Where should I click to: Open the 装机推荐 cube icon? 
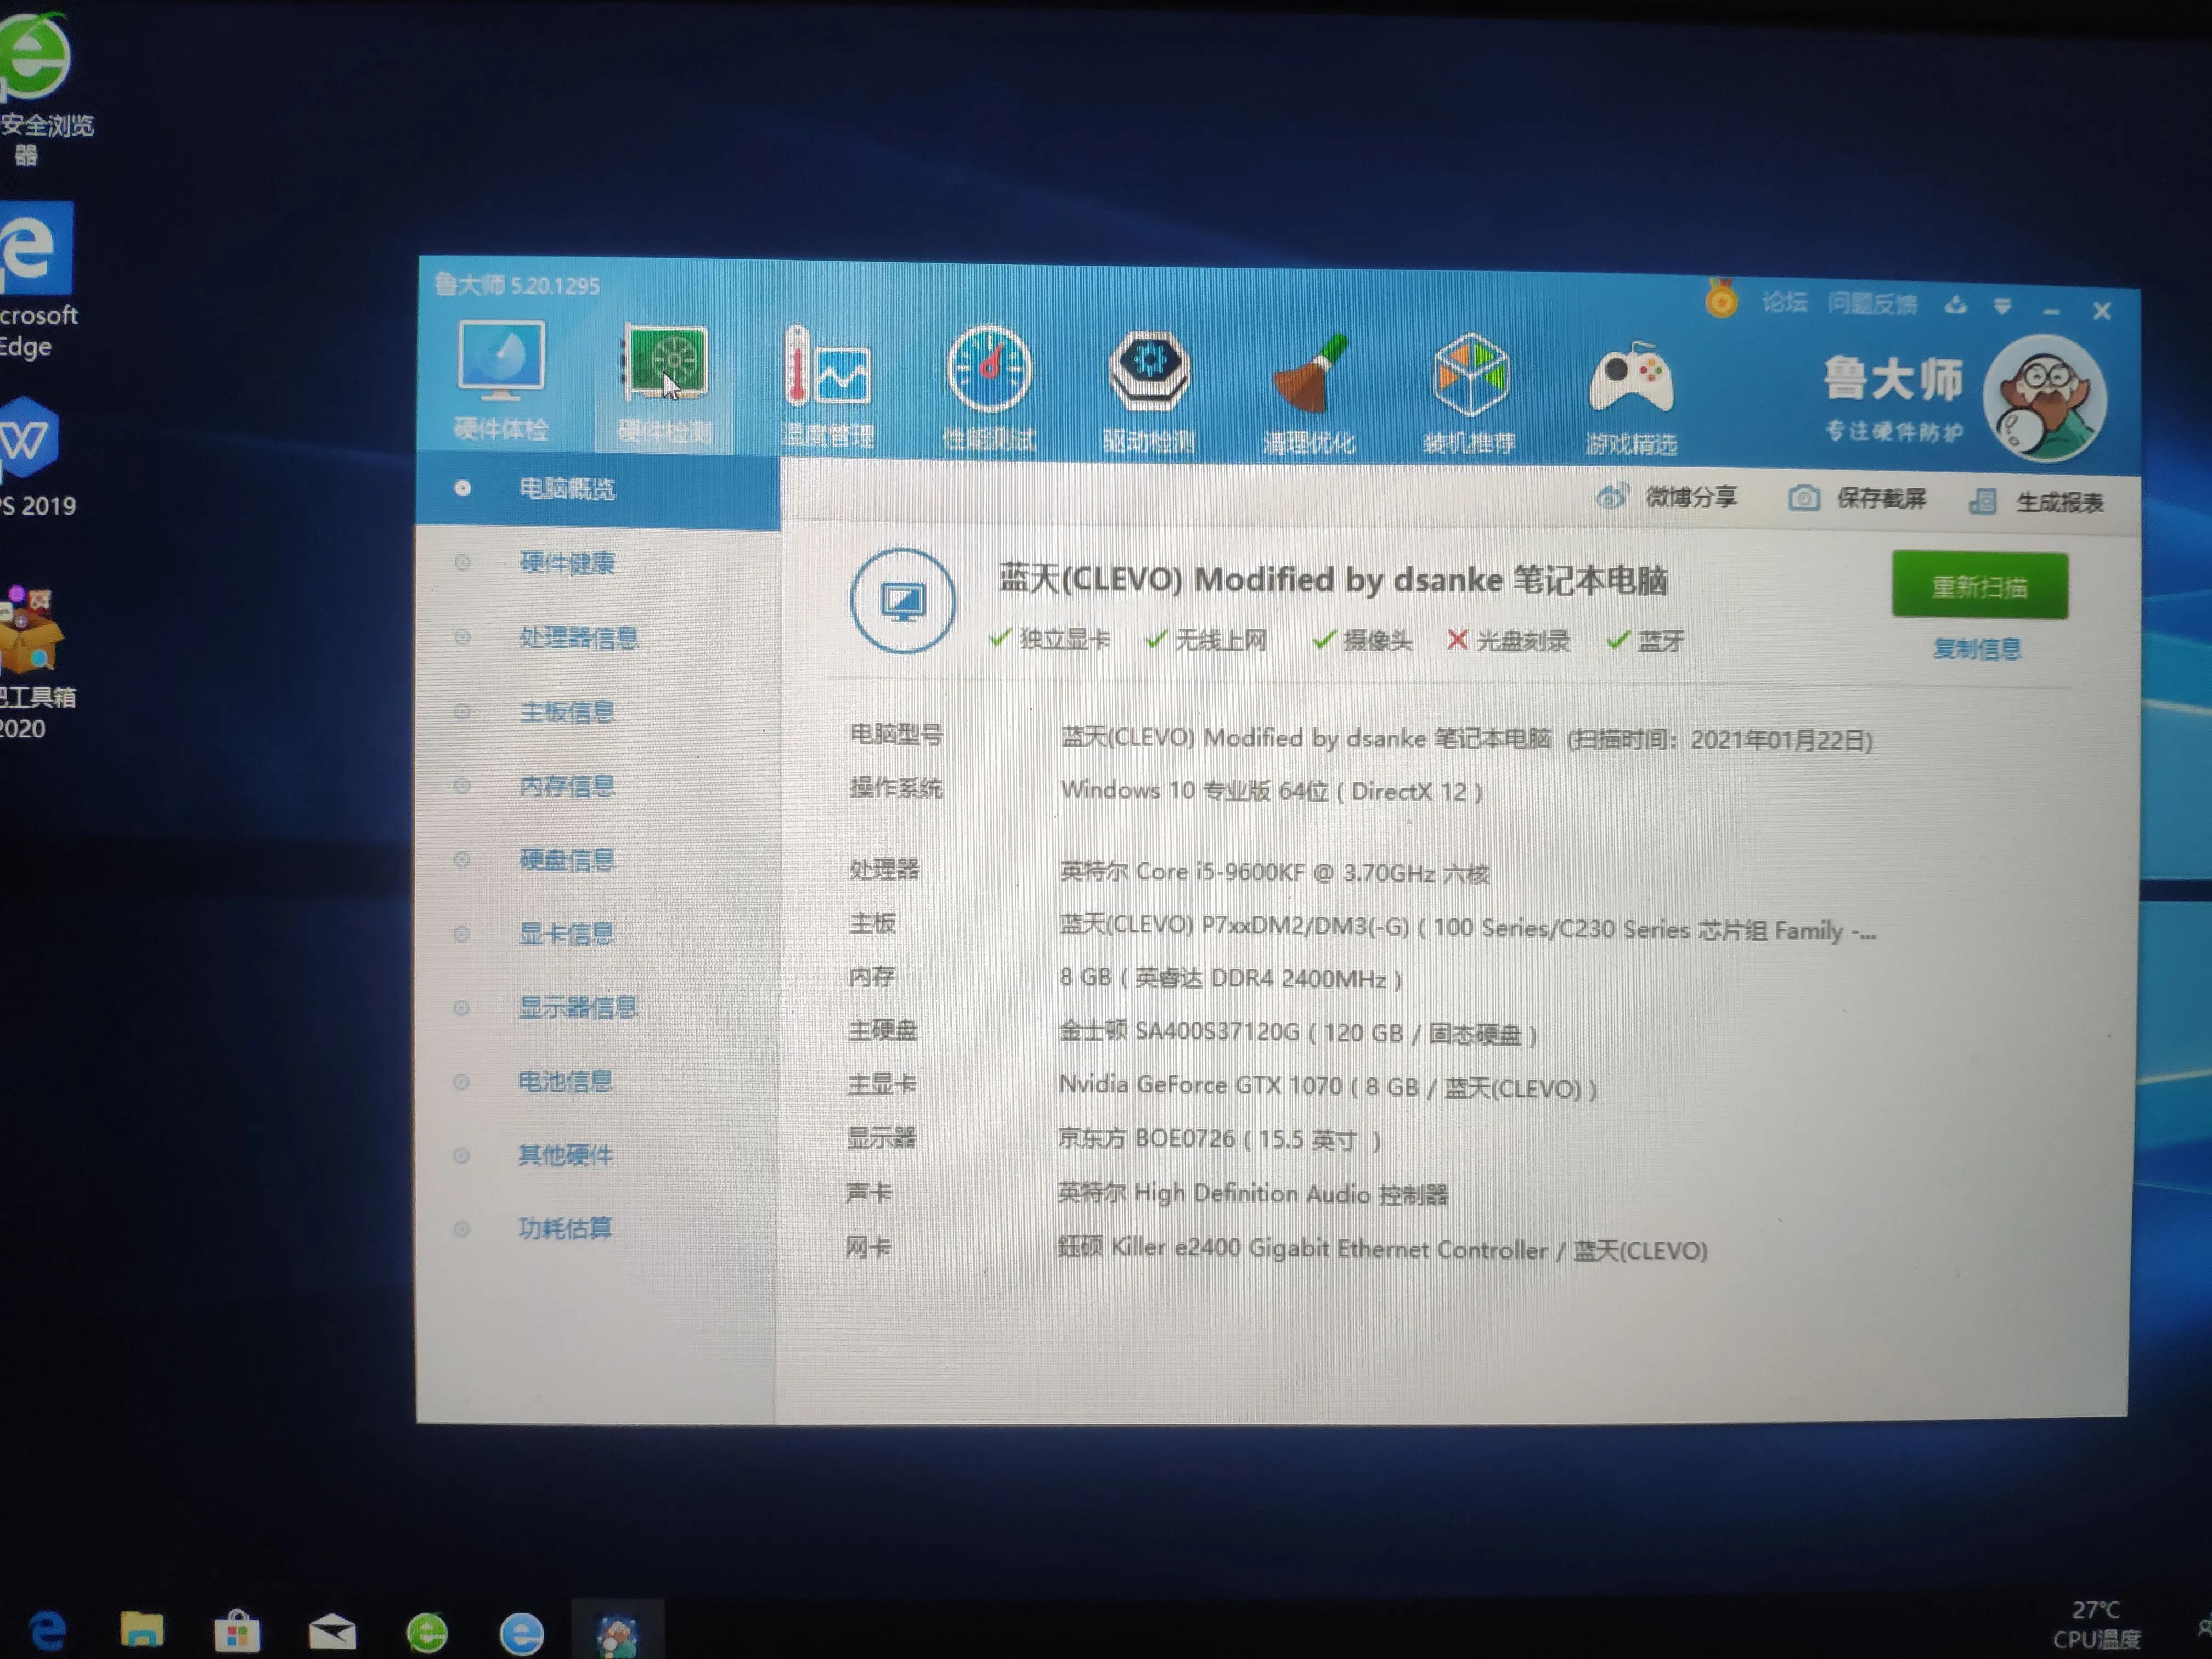click(1469, 394)
